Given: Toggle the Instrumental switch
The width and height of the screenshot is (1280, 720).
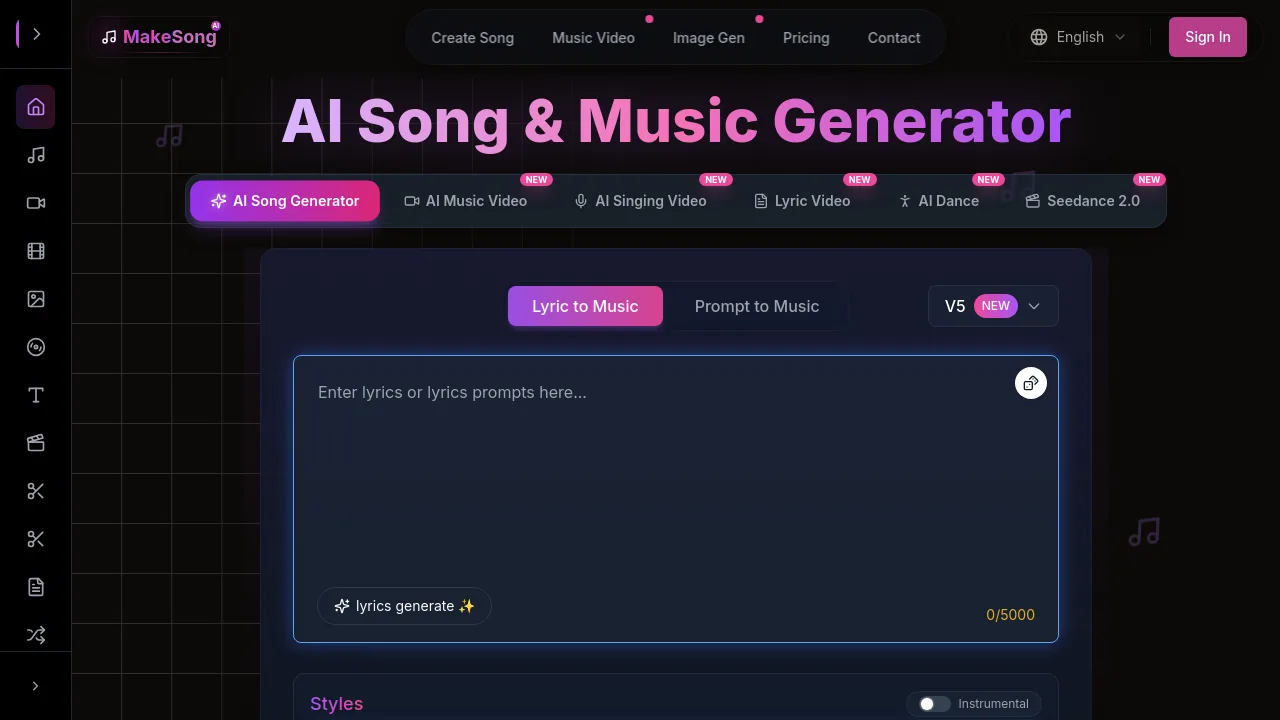Looking at the screenshot, I should (x=935, y=704).
